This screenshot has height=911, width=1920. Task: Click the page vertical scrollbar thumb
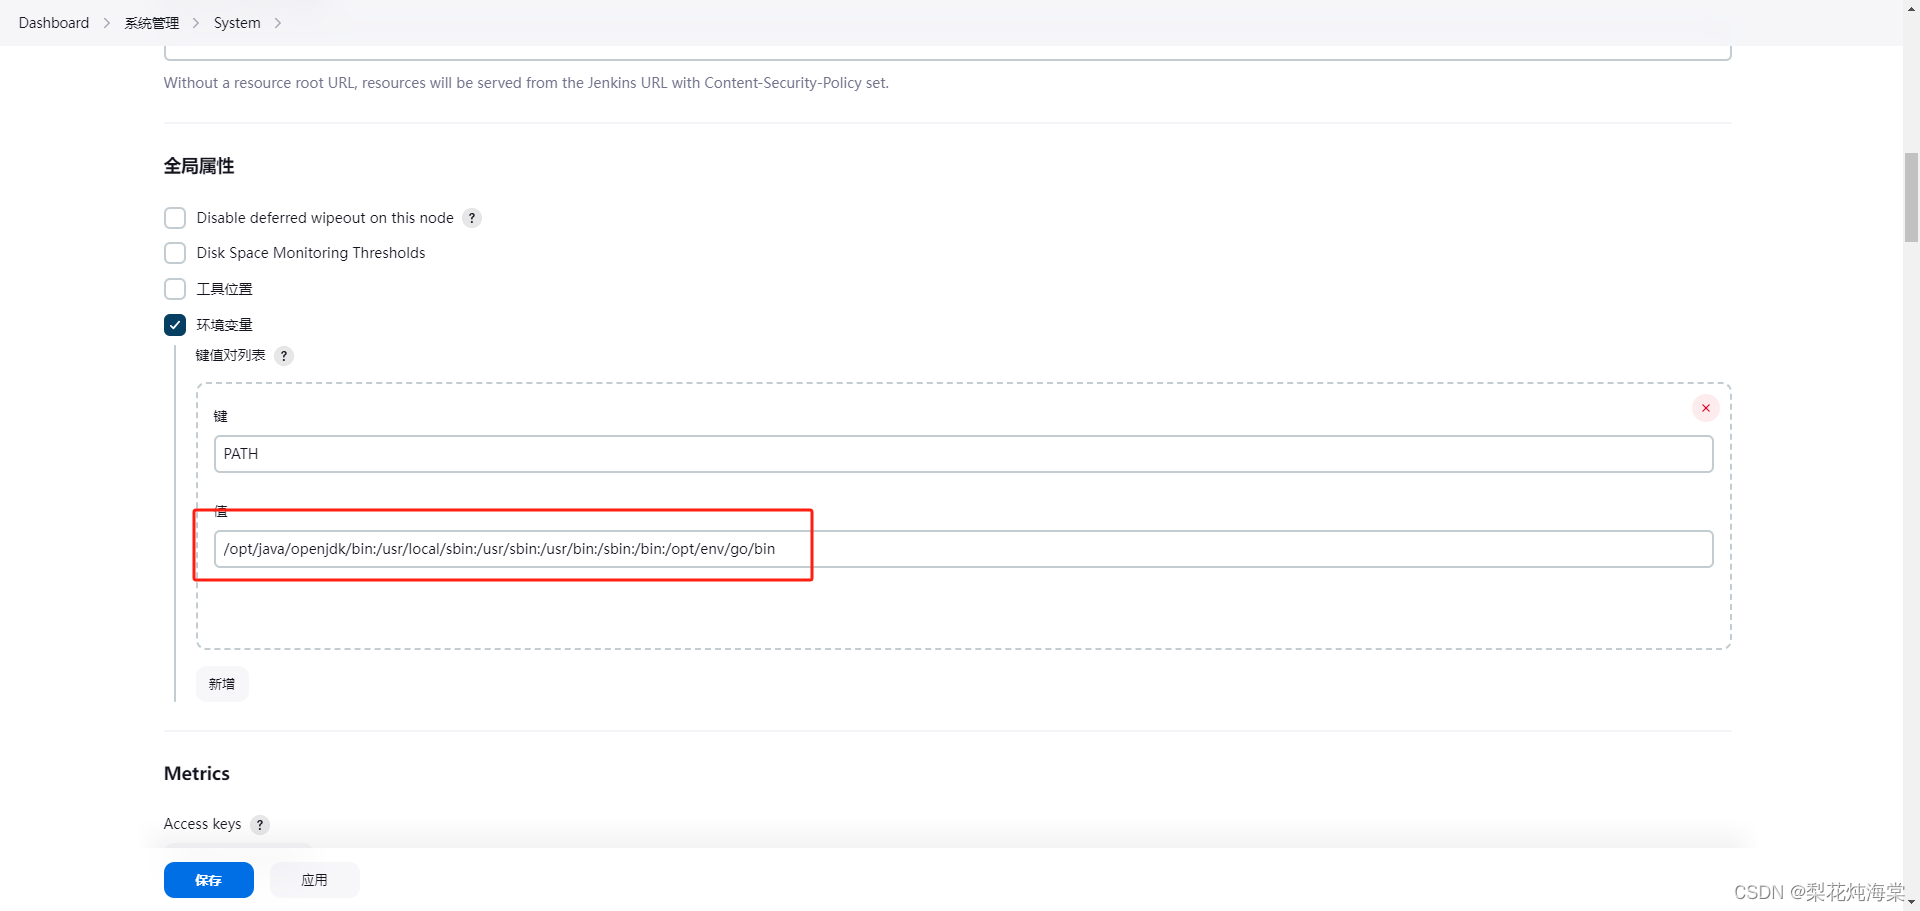[x=1911, y=197]
